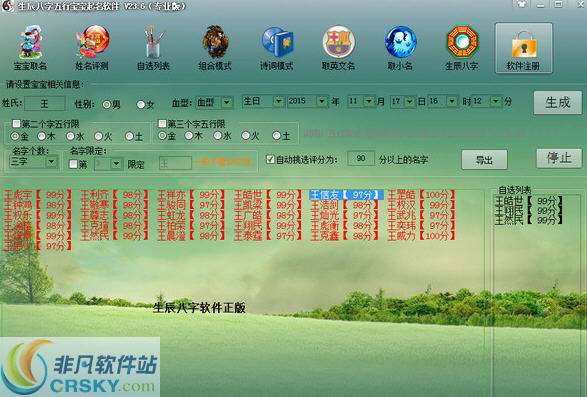Select result name 王虎衡 98分
This screenshot has width=587, height=397.
point(344,226)
